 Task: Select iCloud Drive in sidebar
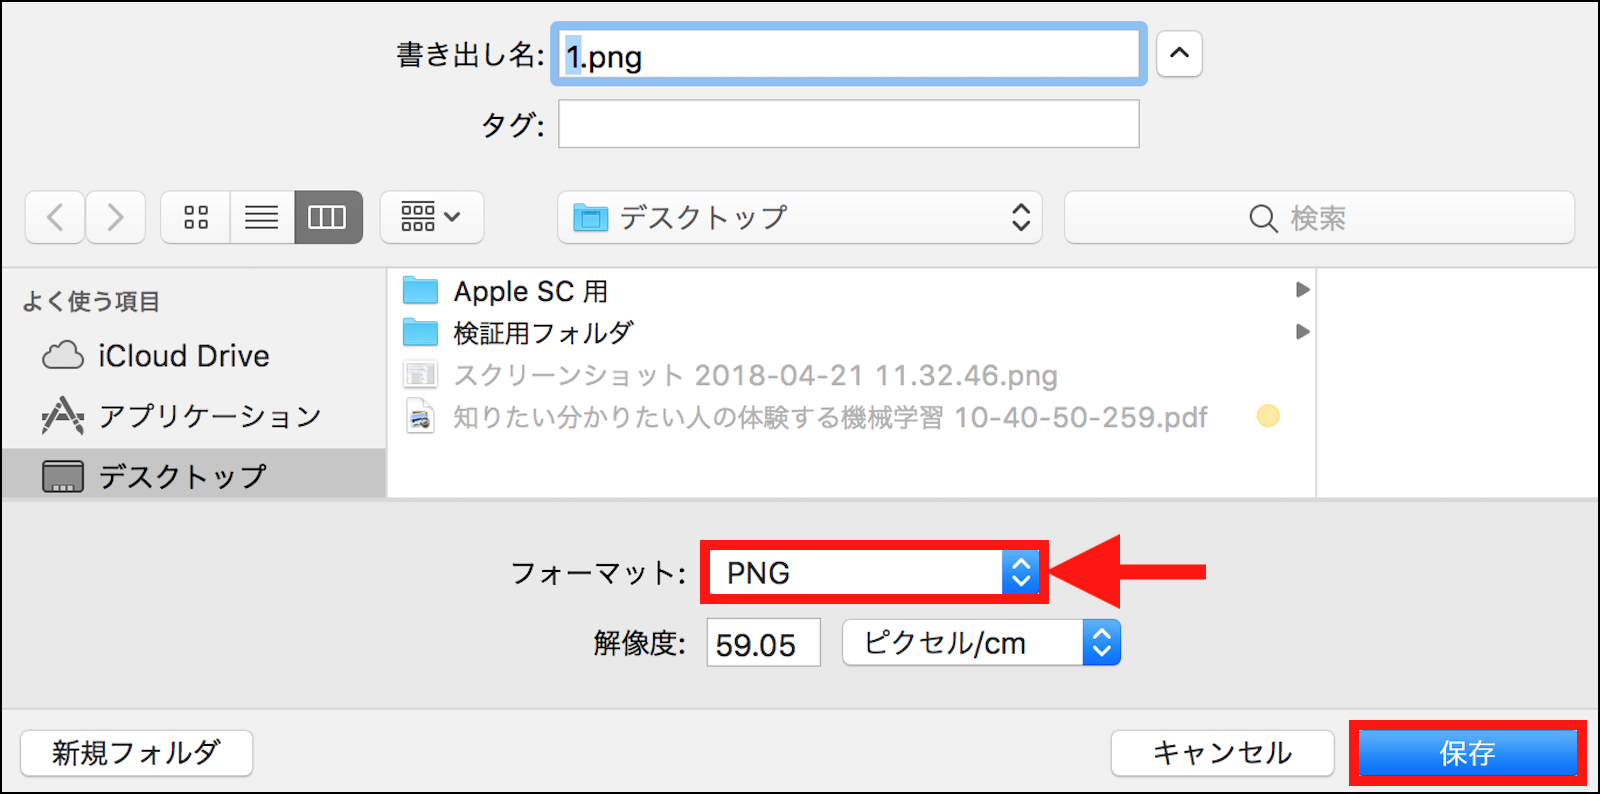tap(183, 356)
